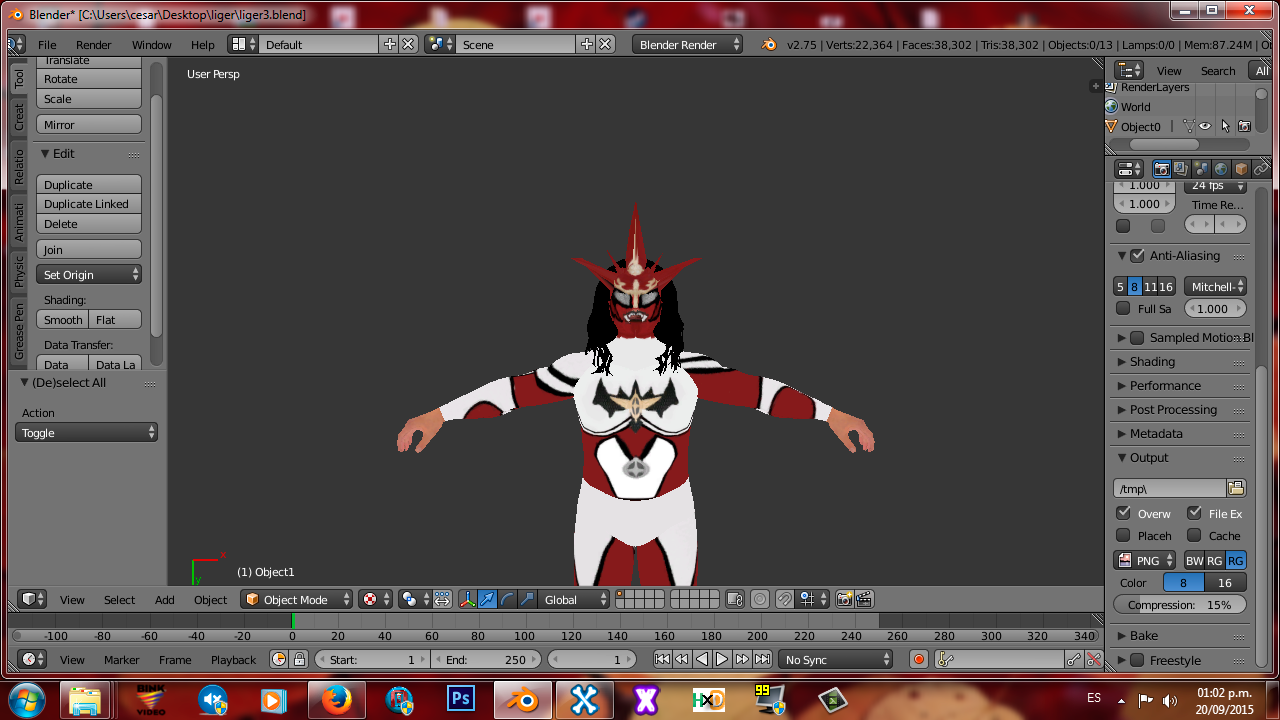Open the Render menu
1280x720 pixels.
tap(94, 44)
